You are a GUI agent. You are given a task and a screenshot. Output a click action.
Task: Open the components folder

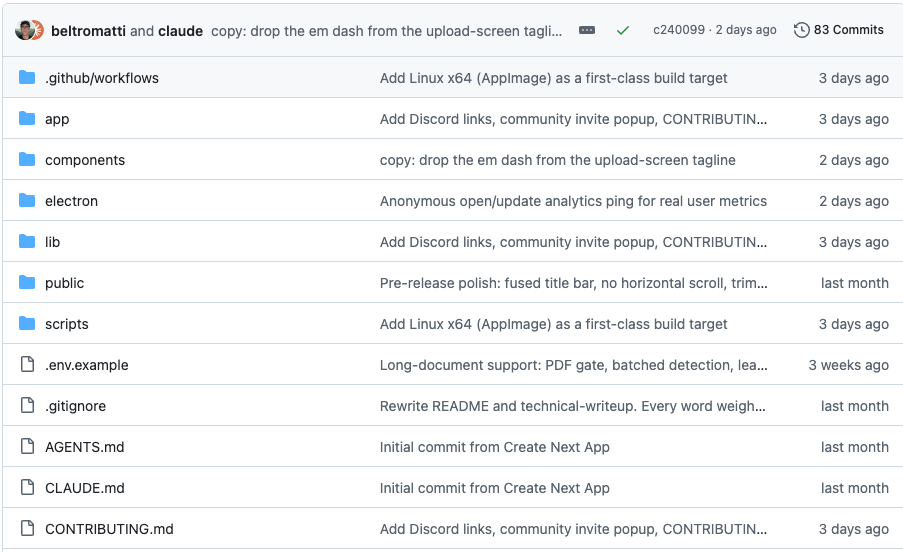pos(85,160)
